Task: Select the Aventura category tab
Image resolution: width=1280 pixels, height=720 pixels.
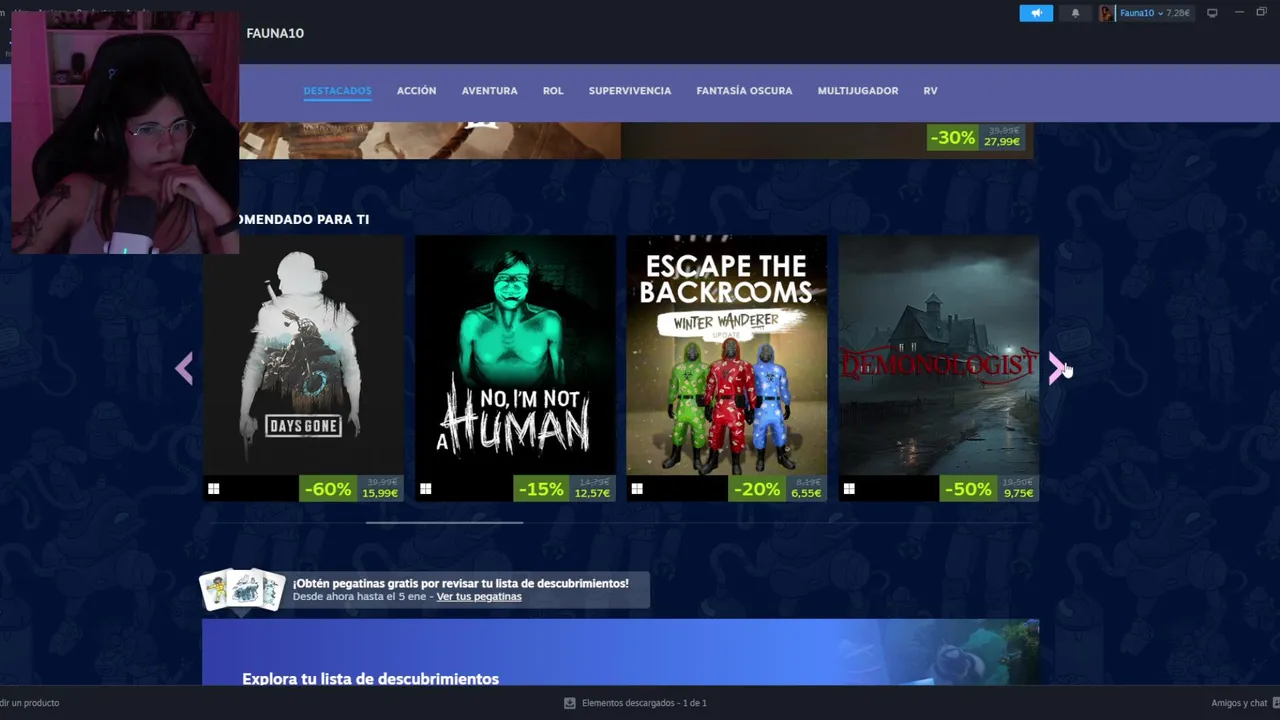Action: [489, 91]
